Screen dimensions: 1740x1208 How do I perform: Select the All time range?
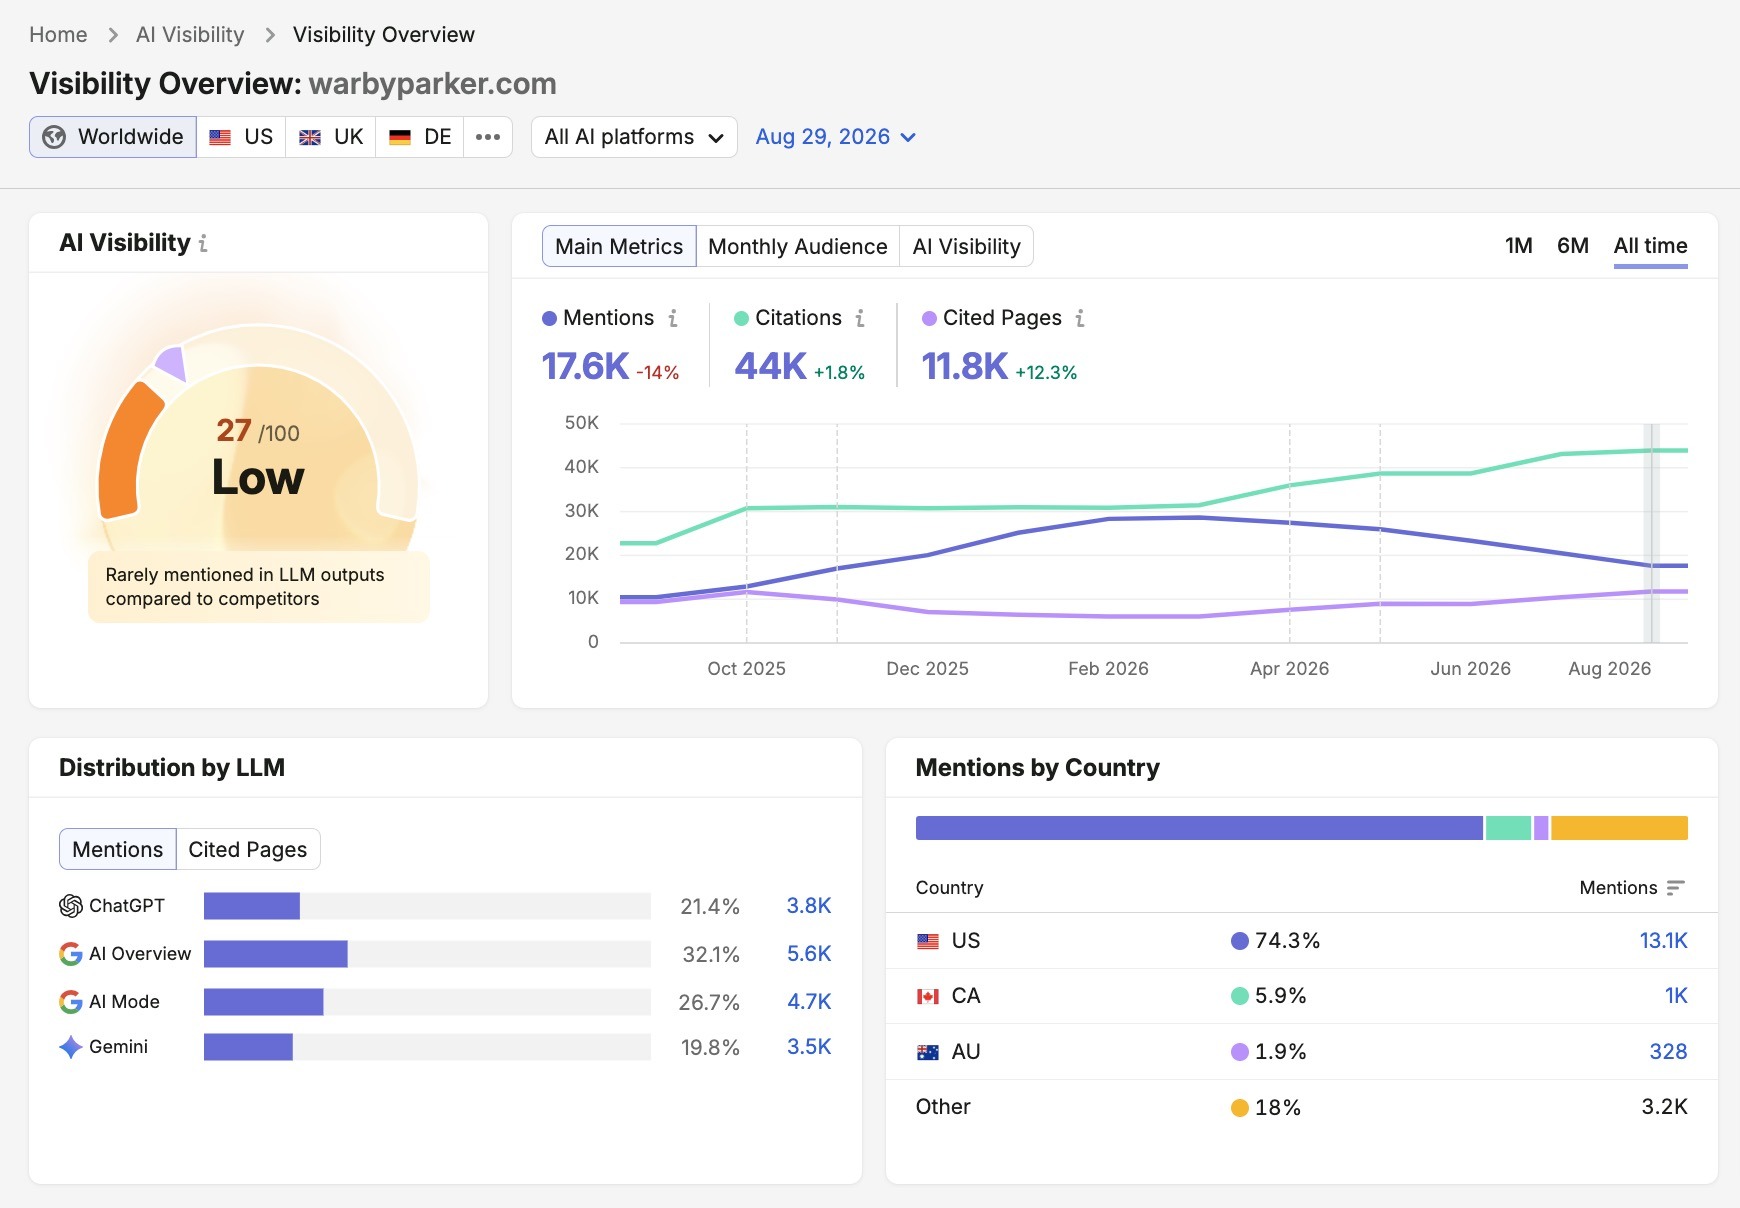[1650, 246]
